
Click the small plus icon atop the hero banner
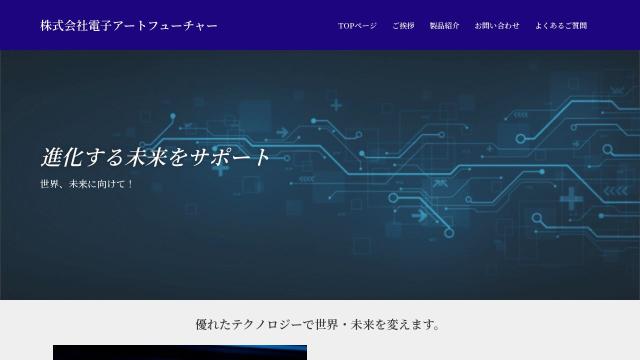click(336, 105)
